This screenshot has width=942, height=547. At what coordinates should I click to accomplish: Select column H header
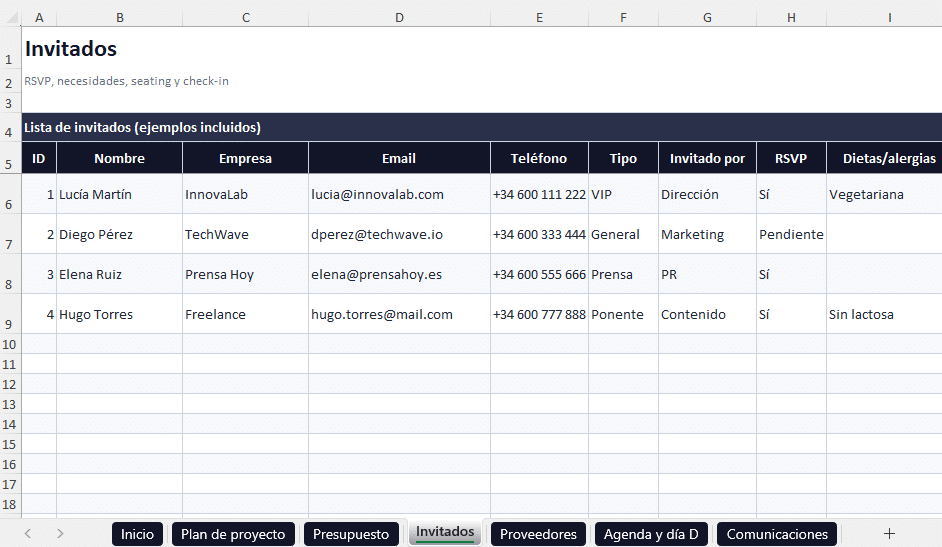791,18
